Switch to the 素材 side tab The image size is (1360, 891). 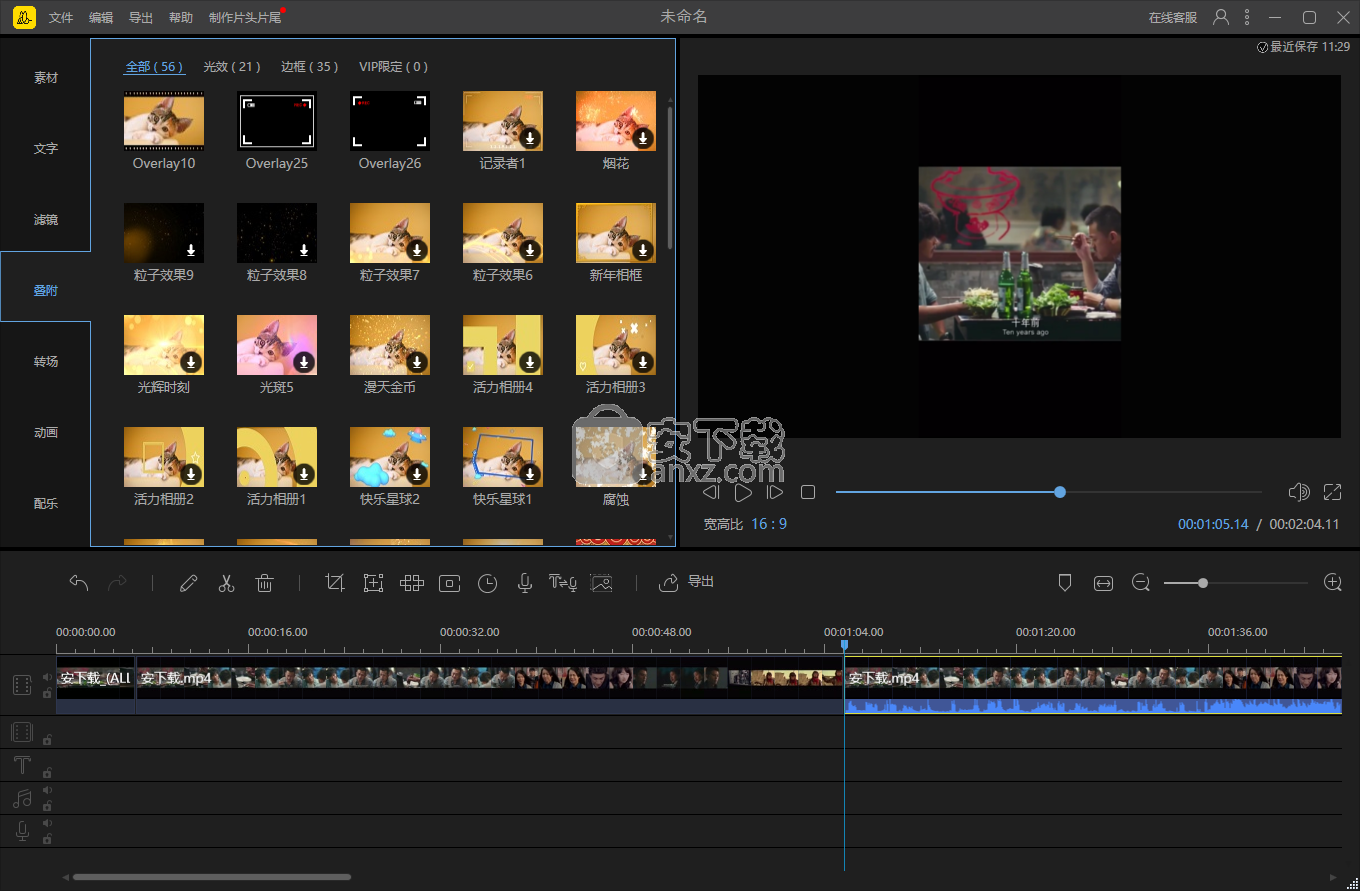tap(46, 78)
